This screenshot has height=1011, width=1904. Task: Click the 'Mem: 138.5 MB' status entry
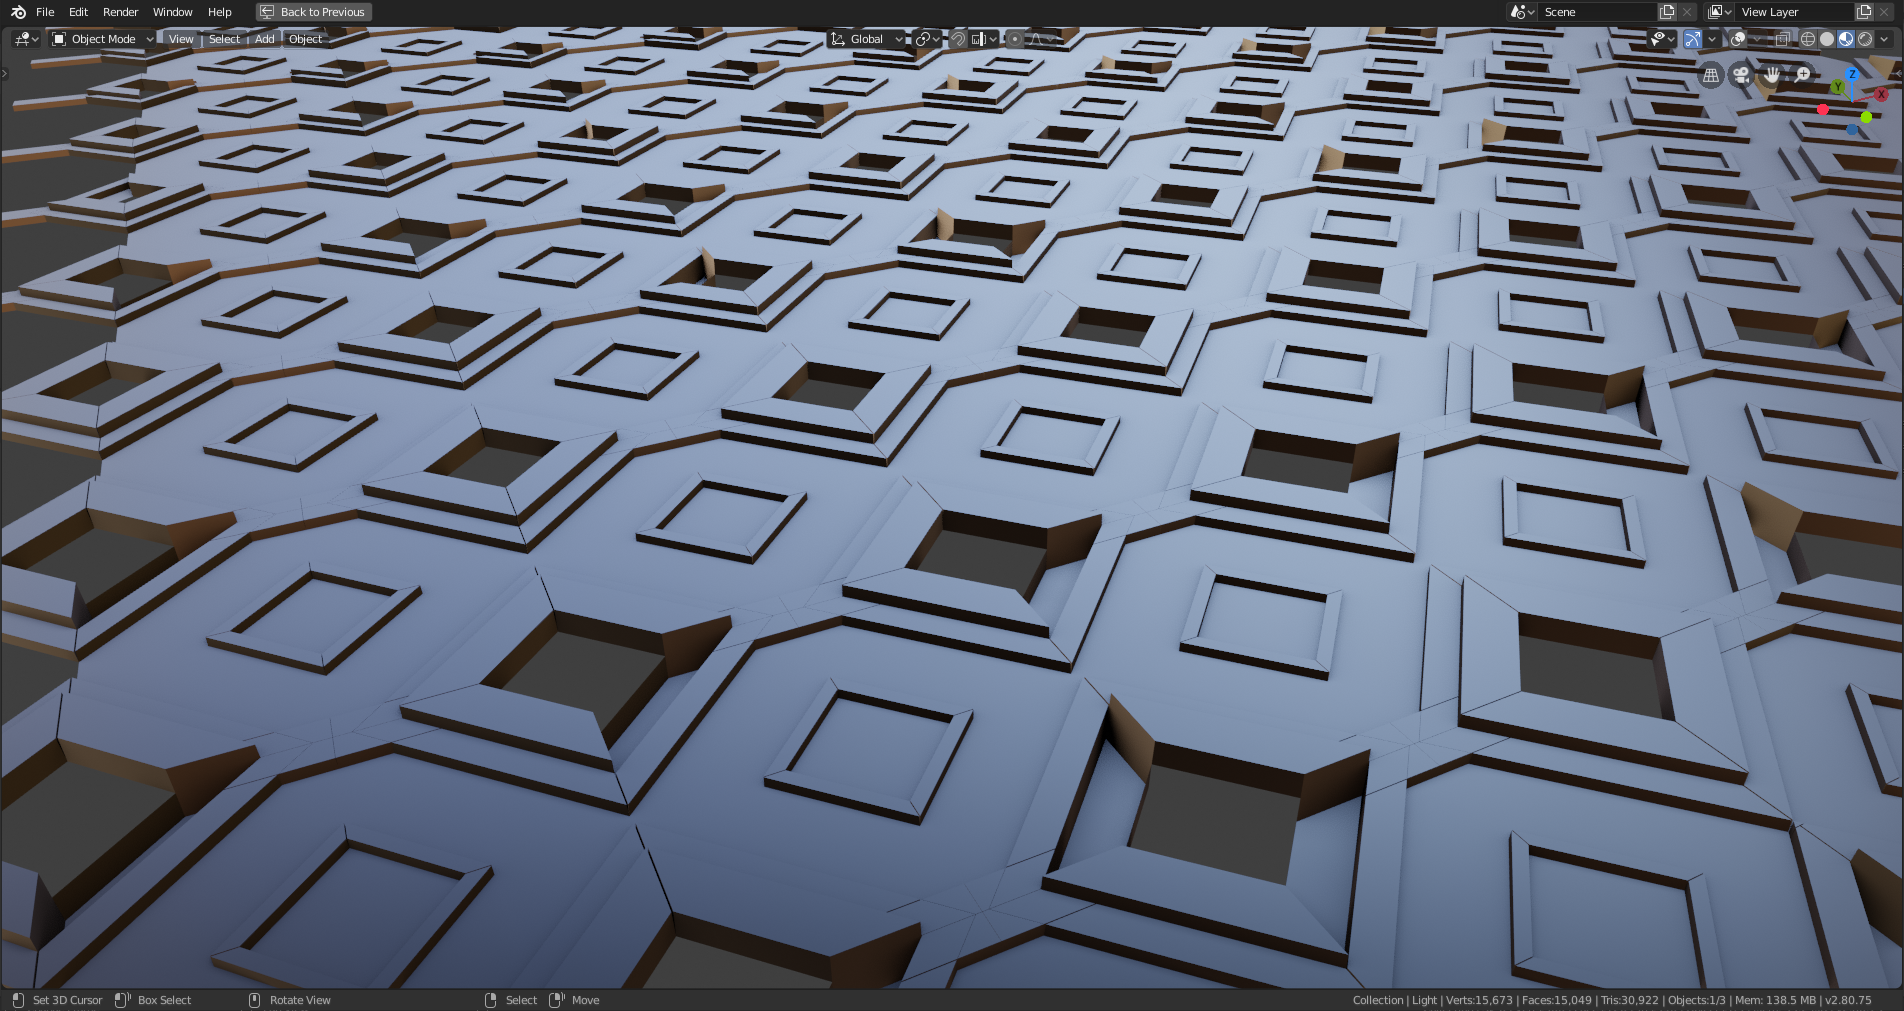(x=1775, y=1000)
